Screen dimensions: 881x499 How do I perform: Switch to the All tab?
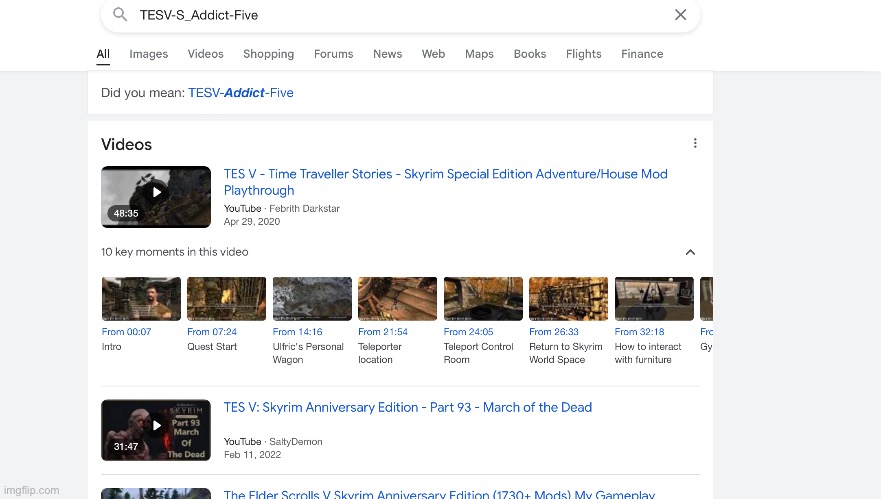103,54
